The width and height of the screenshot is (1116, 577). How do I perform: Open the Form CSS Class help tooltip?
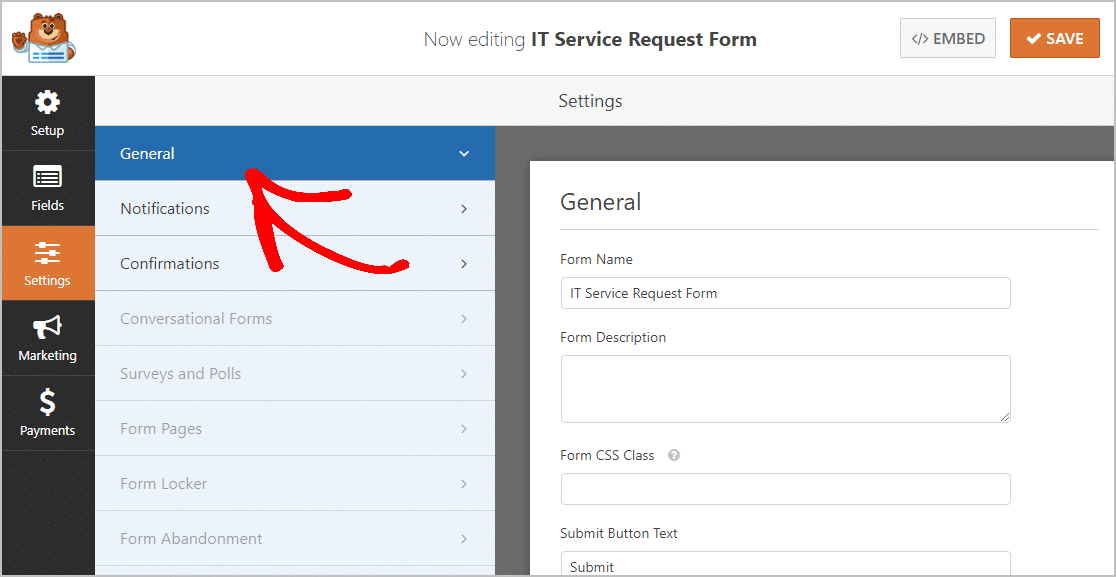pyautogui.click(x=673, y=455)
